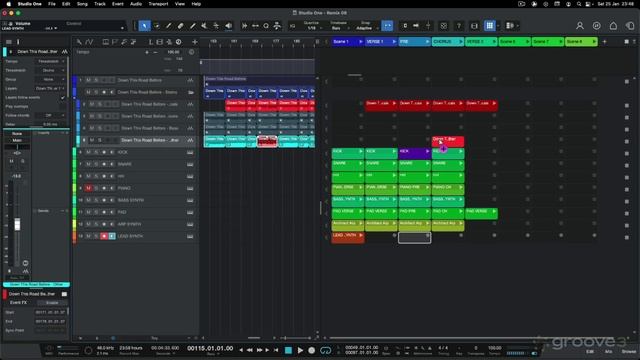
Task: Click the tempo value field in the transport
Action: click(495, 348)
